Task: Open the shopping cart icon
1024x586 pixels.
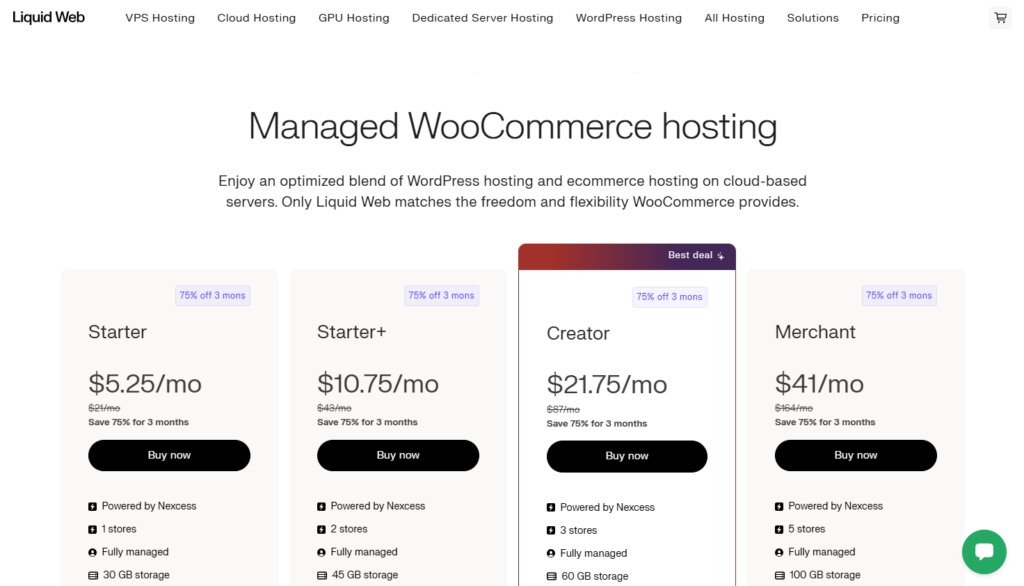Action: pyautogui.click(x=999, y=17)
